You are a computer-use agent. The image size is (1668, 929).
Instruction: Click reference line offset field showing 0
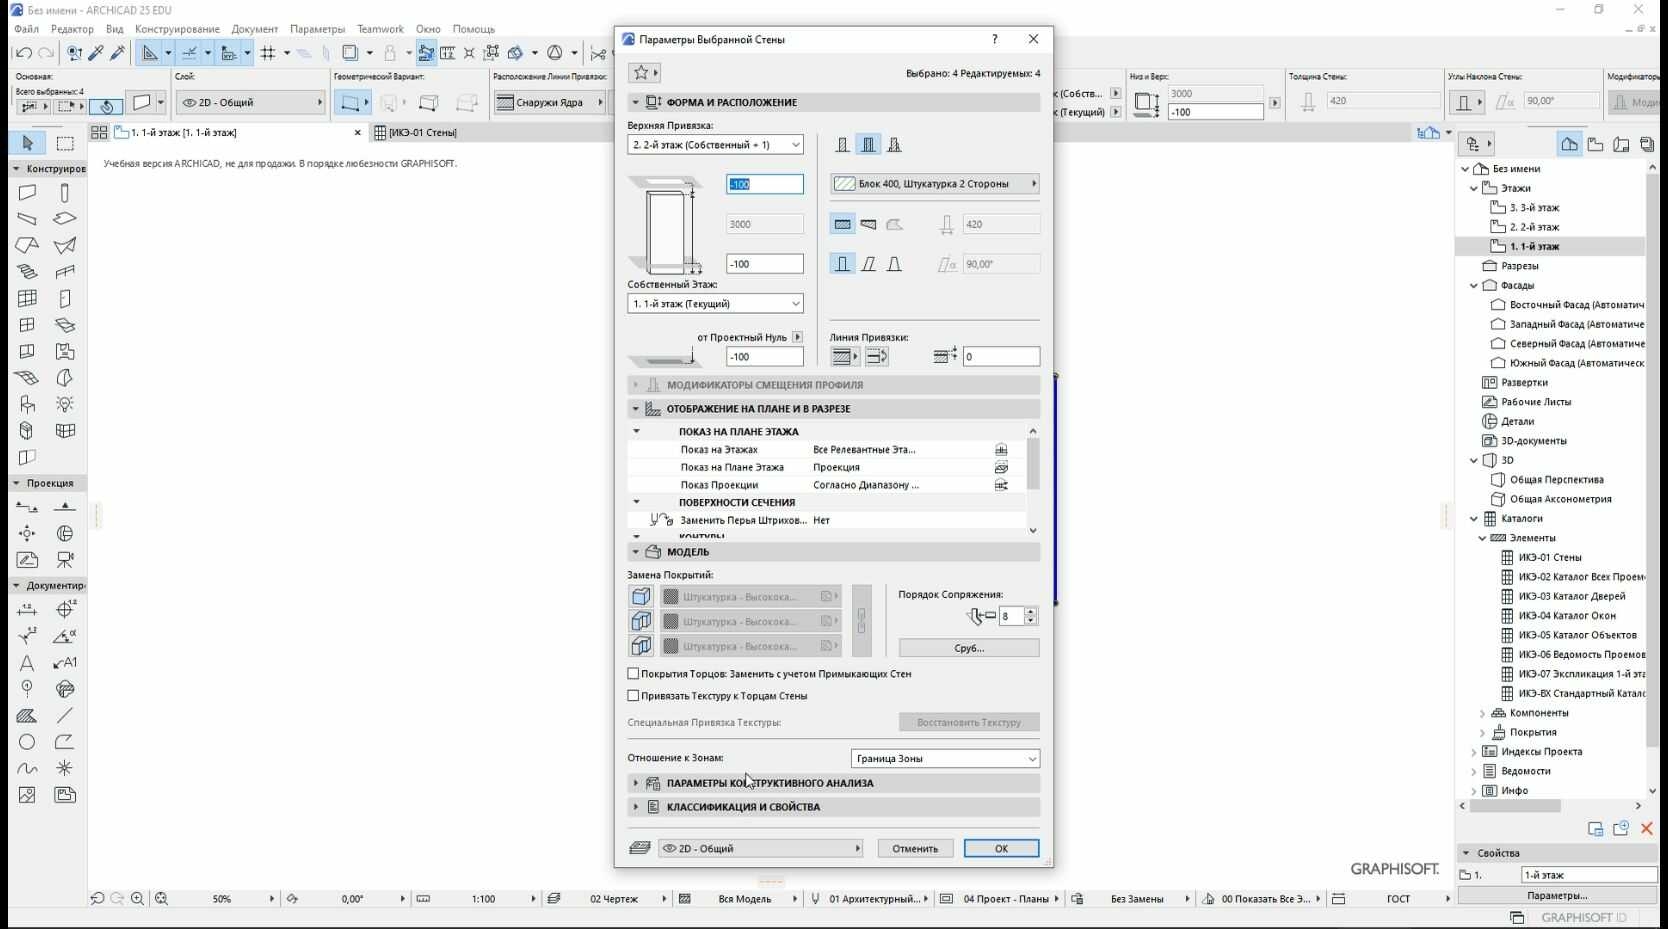(1001, 356)
